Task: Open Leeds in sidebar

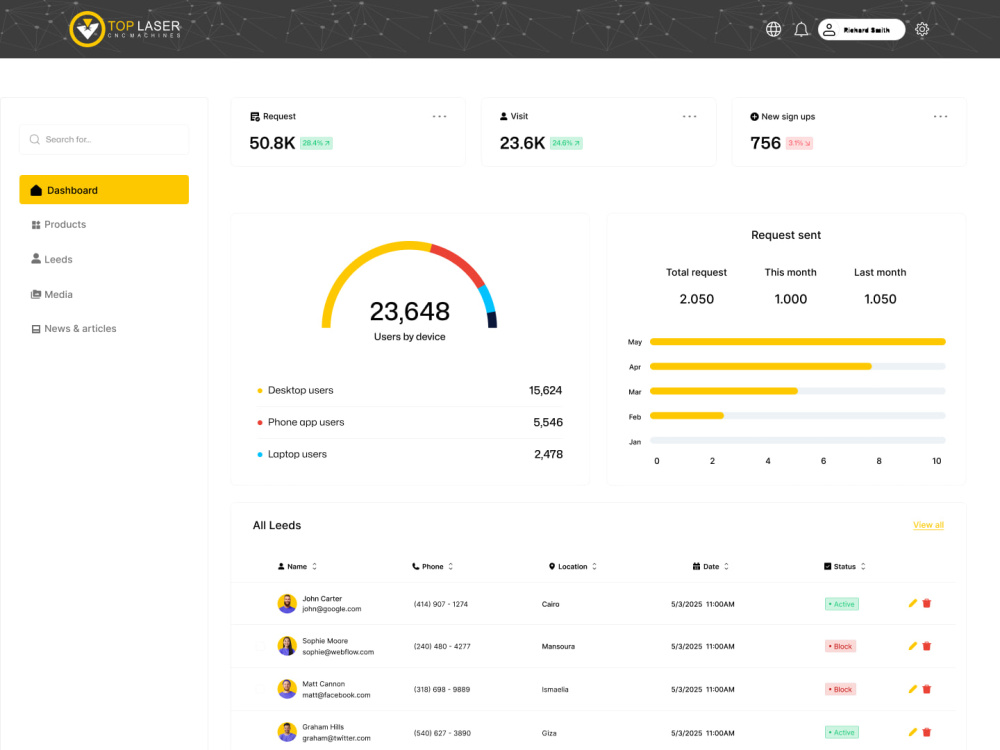Action: click(52, 259)
